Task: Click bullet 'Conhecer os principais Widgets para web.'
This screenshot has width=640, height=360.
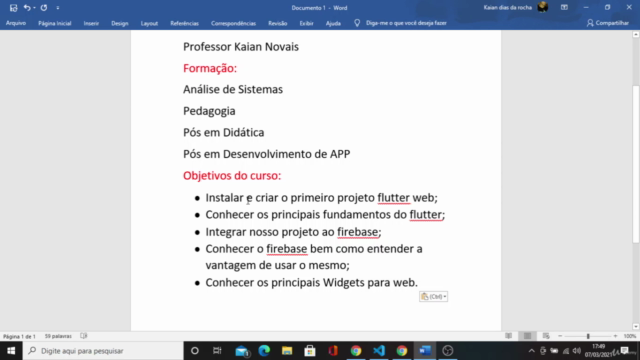Action: point(311,282)
